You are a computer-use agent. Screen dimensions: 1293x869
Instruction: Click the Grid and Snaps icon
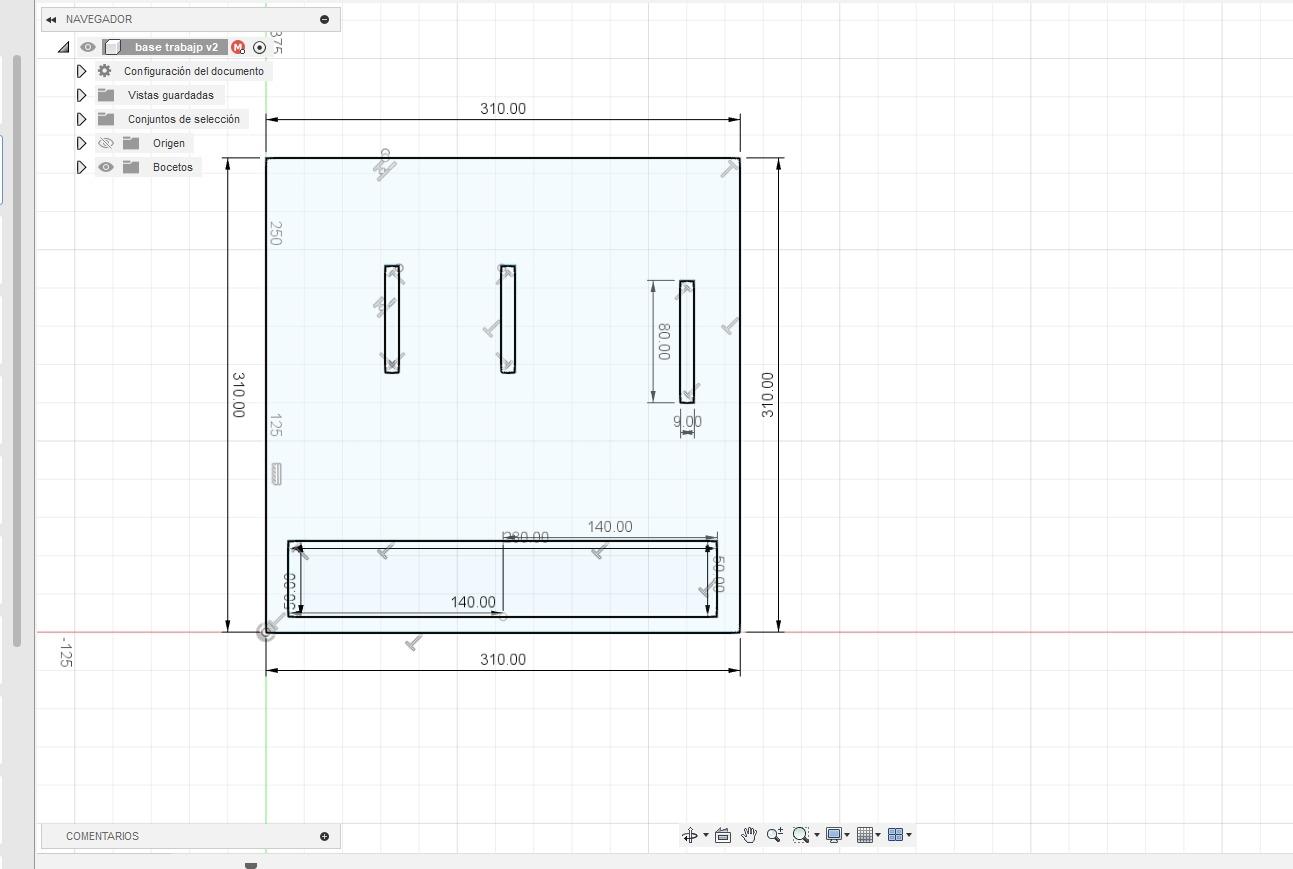(x=865, y=835)
